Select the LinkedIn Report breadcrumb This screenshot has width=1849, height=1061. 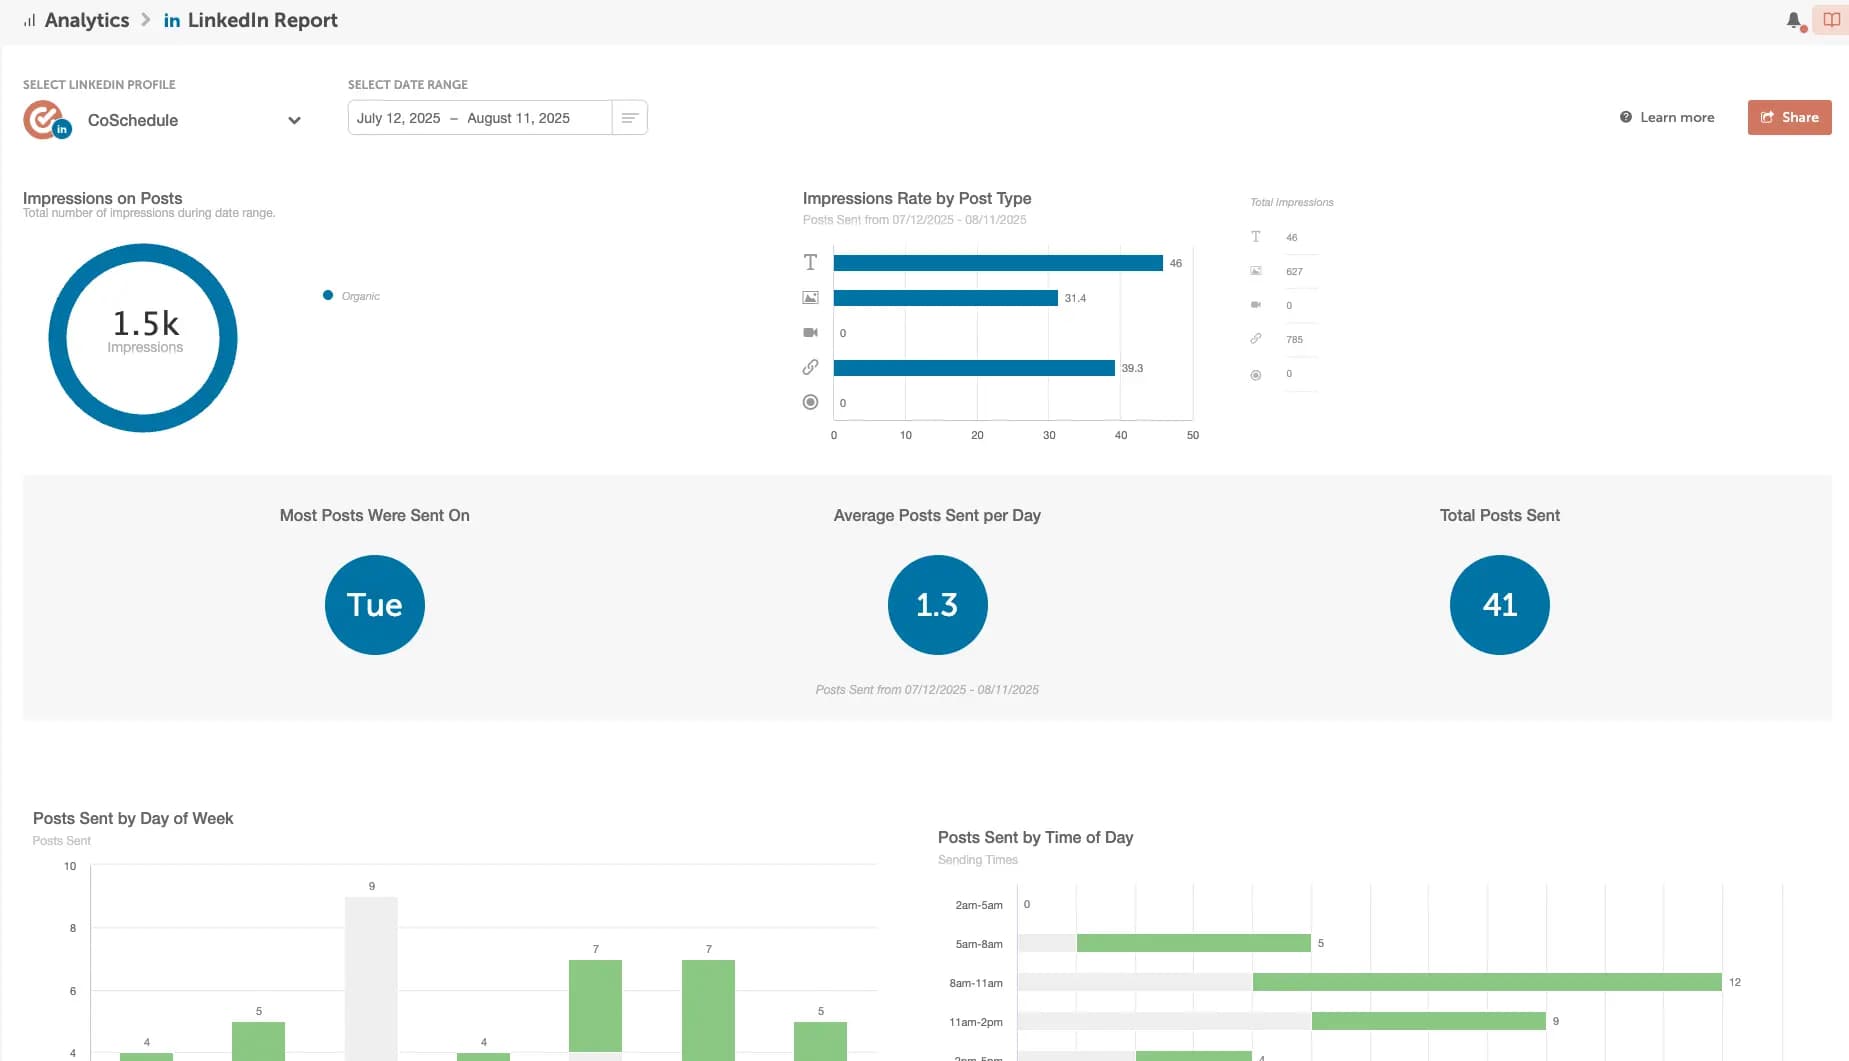[x=262, y=21]
